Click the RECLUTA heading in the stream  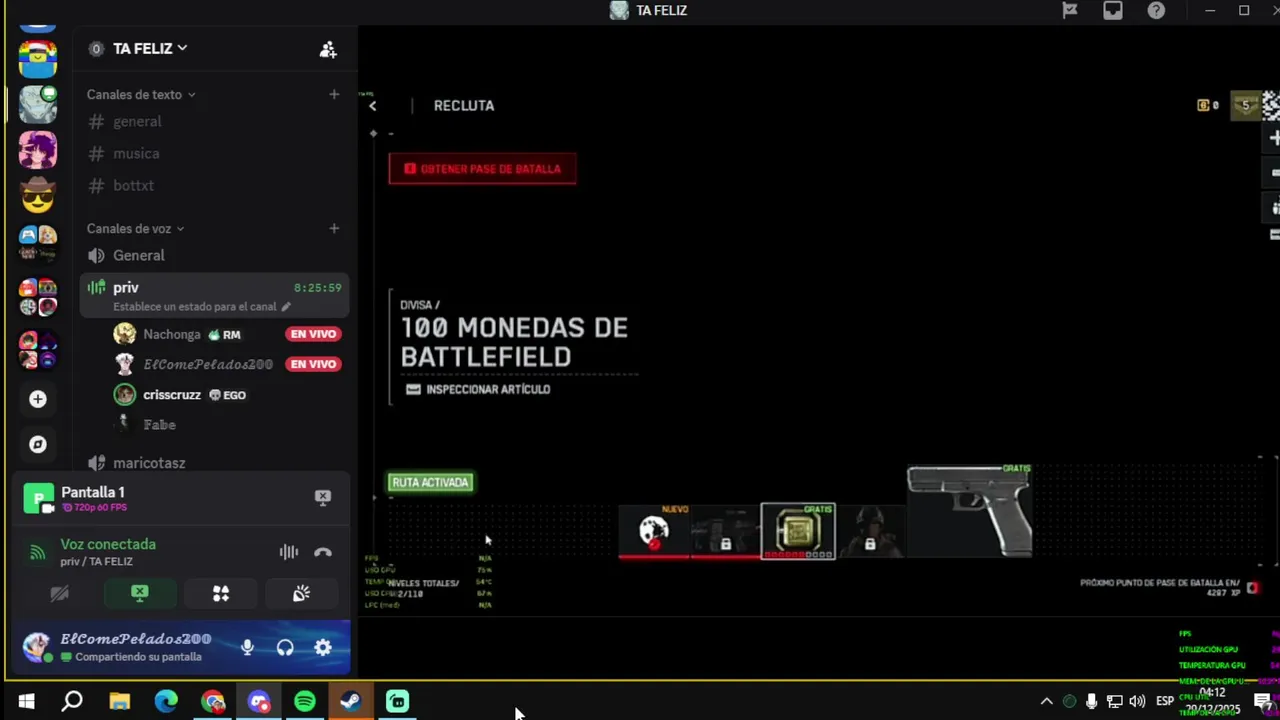pos(464,105)
